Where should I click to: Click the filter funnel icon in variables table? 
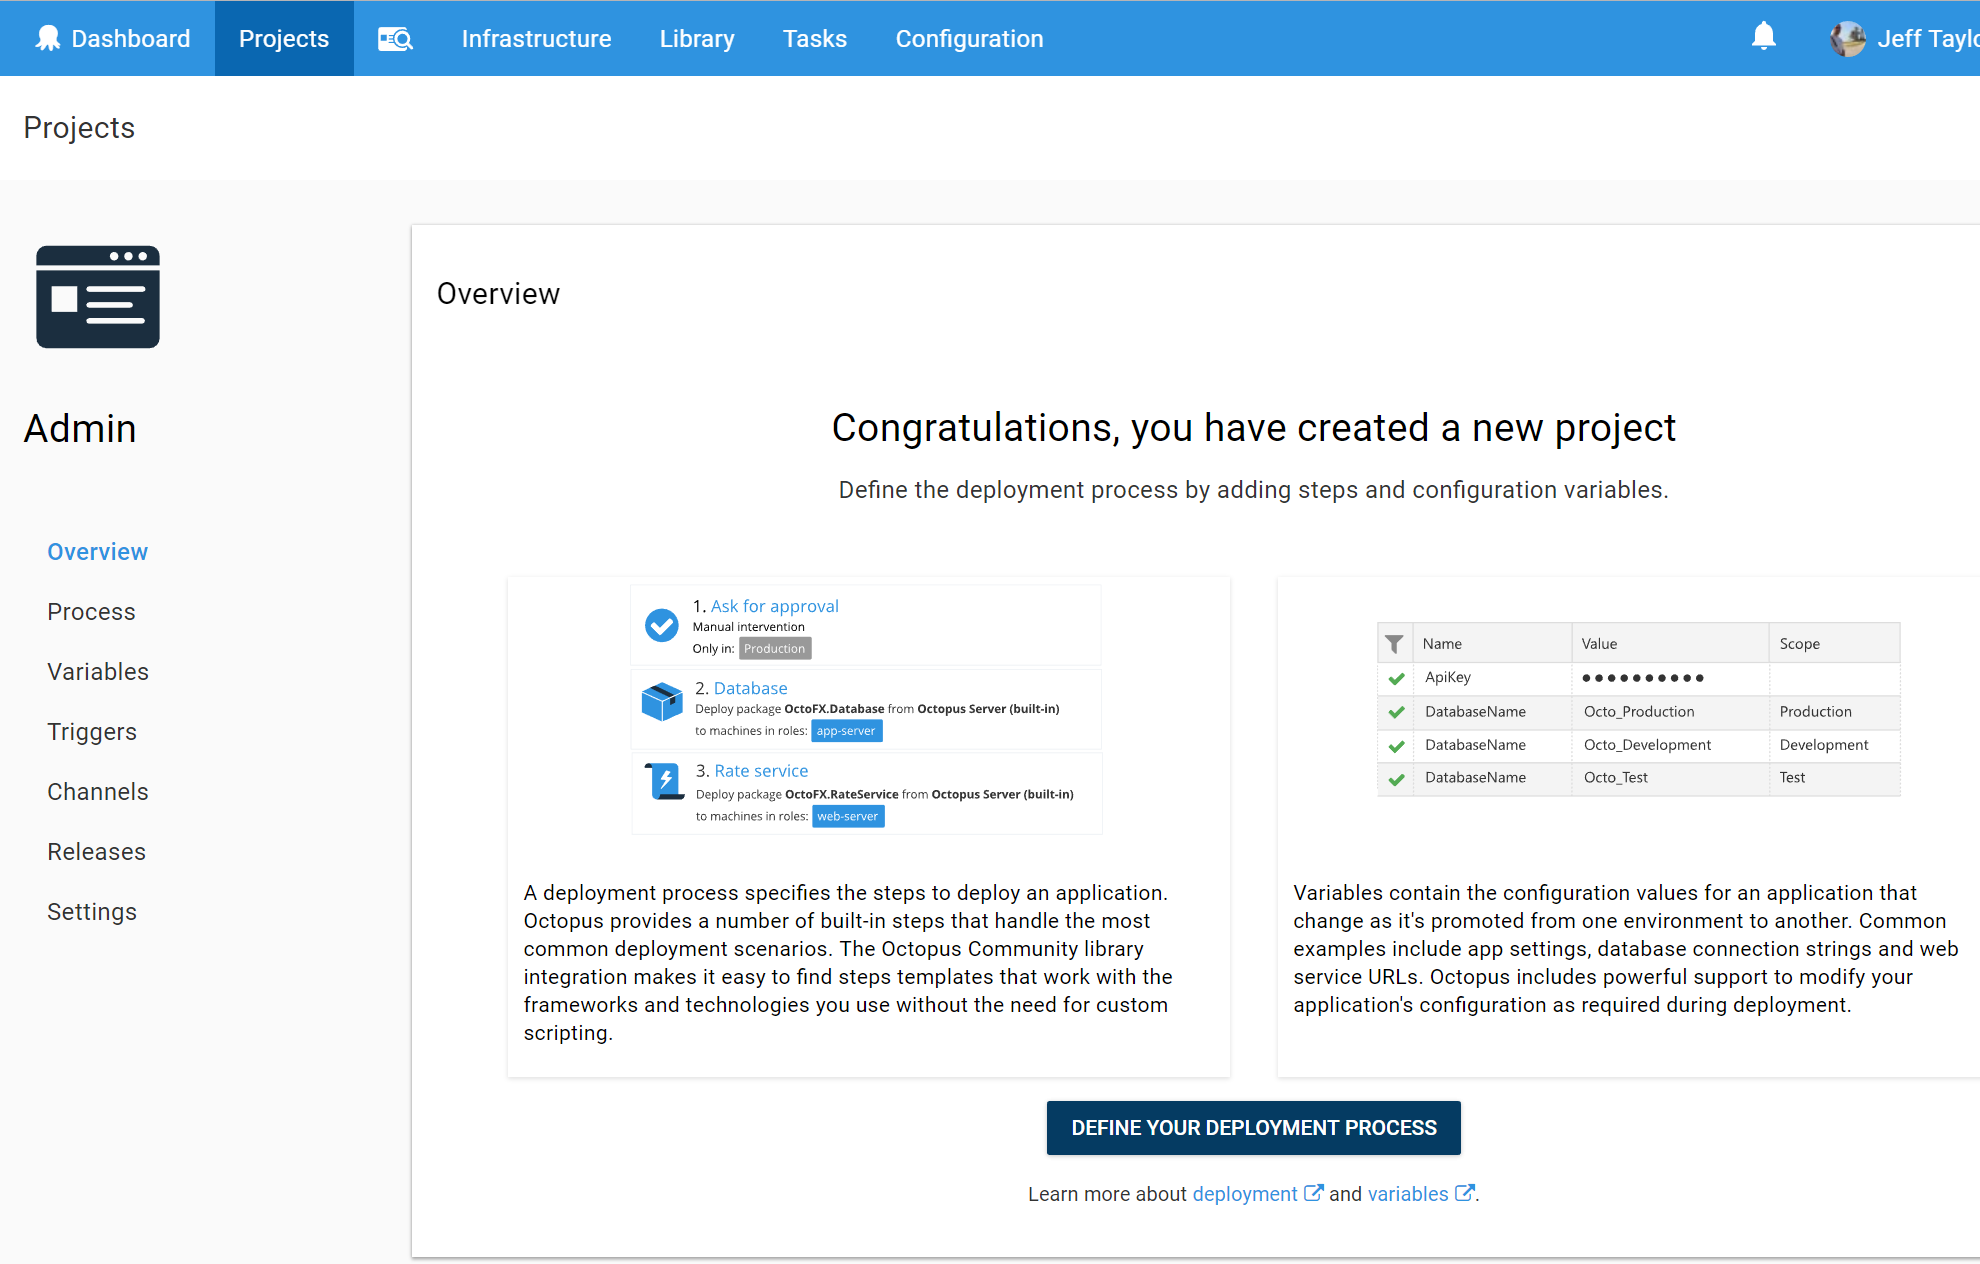click(1394, 644)
